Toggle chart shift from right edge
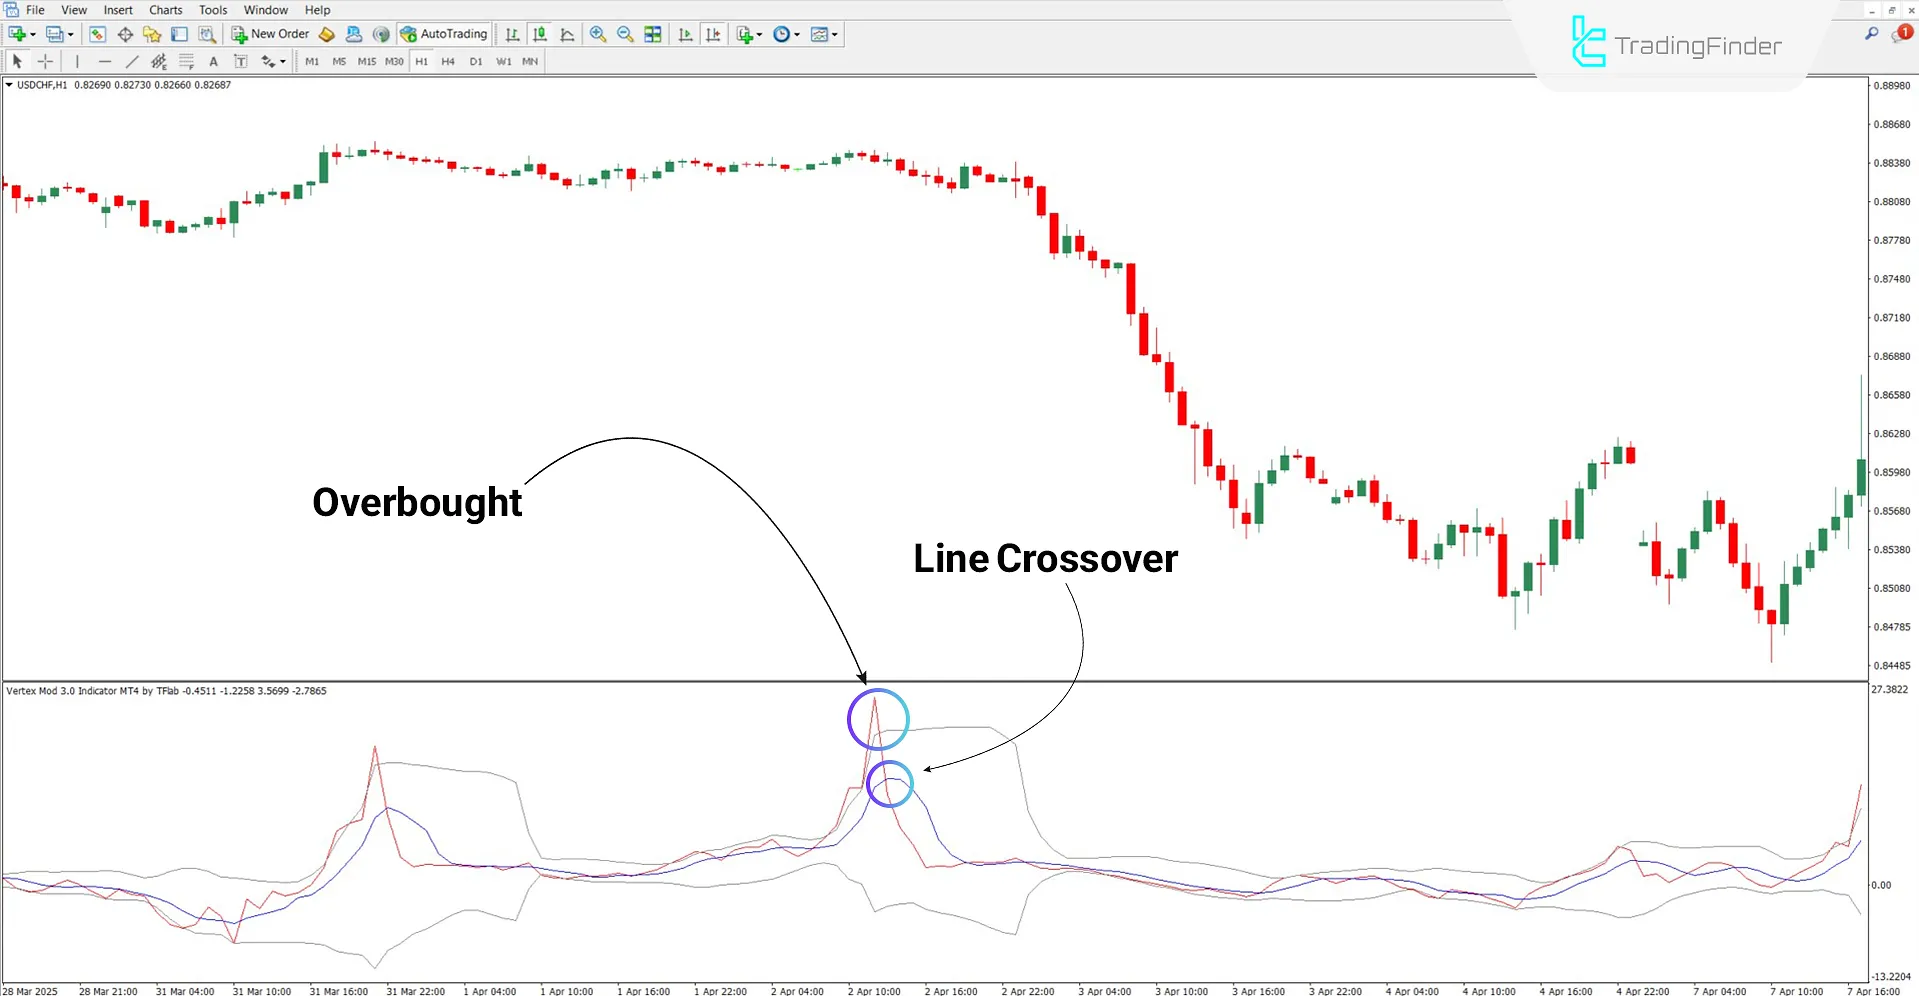Image resolution: width=1919 pixels, height=996 pixels. coord(713,34)
